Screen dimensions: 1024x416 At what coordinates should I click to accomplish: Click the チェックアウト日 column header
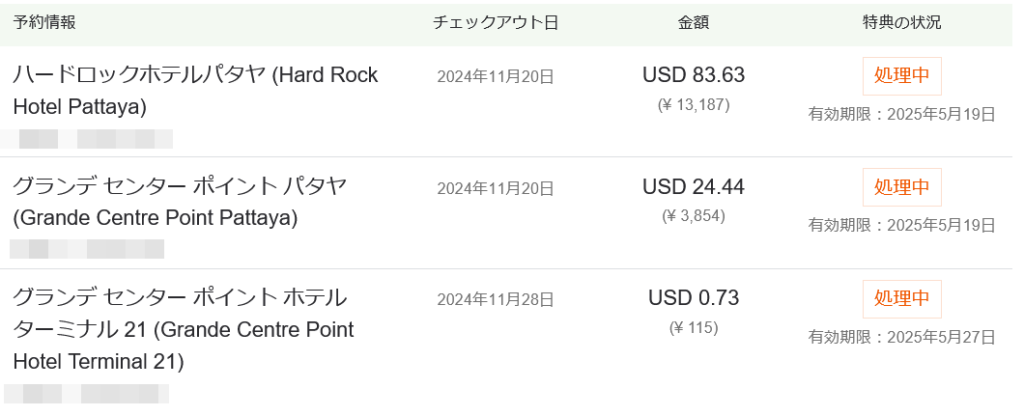click(495, 22)
